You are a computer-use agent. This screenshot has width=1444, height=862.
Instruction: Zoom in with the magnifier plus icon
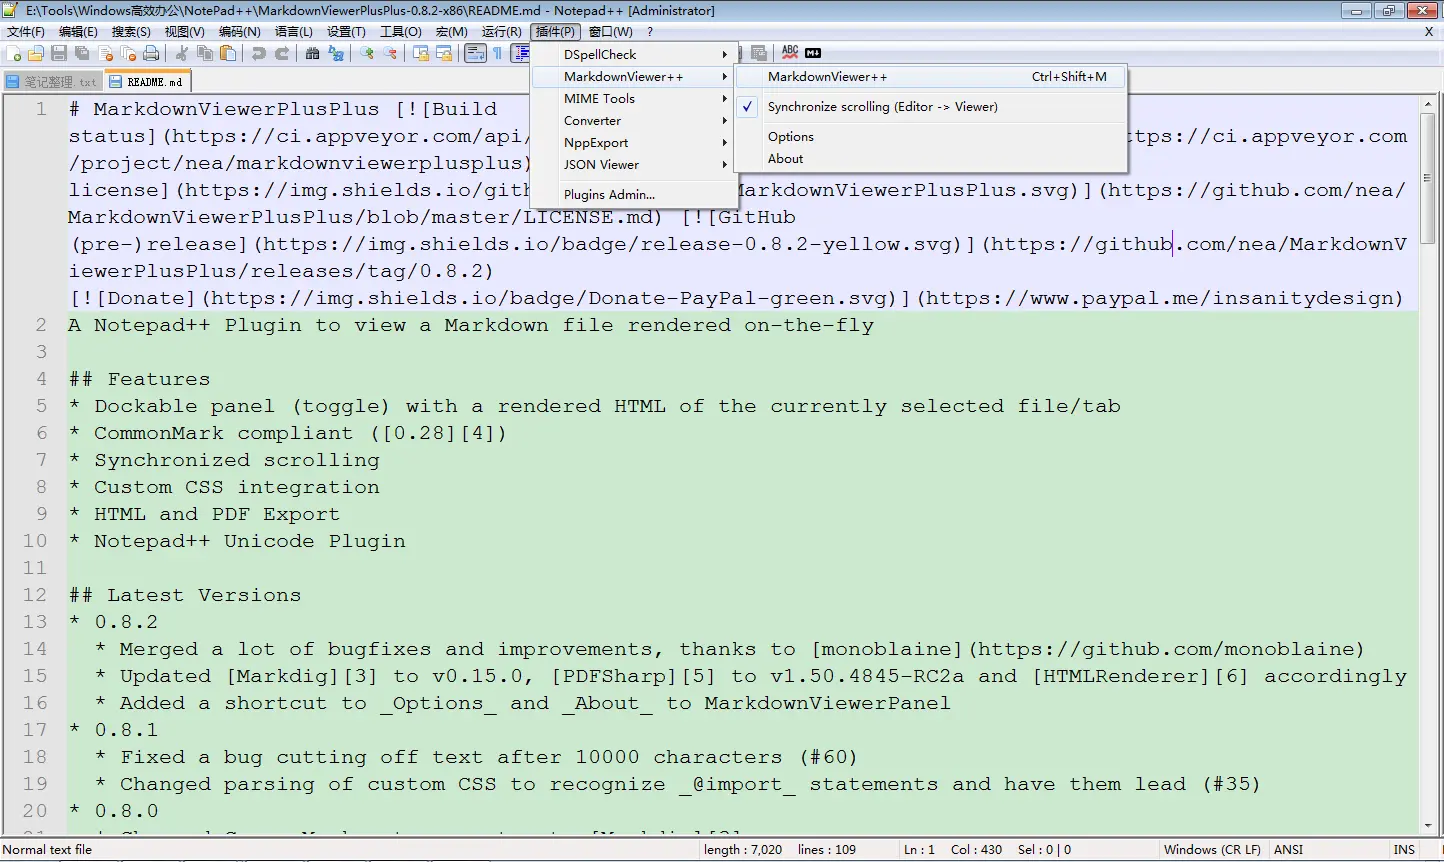point(367,53)
